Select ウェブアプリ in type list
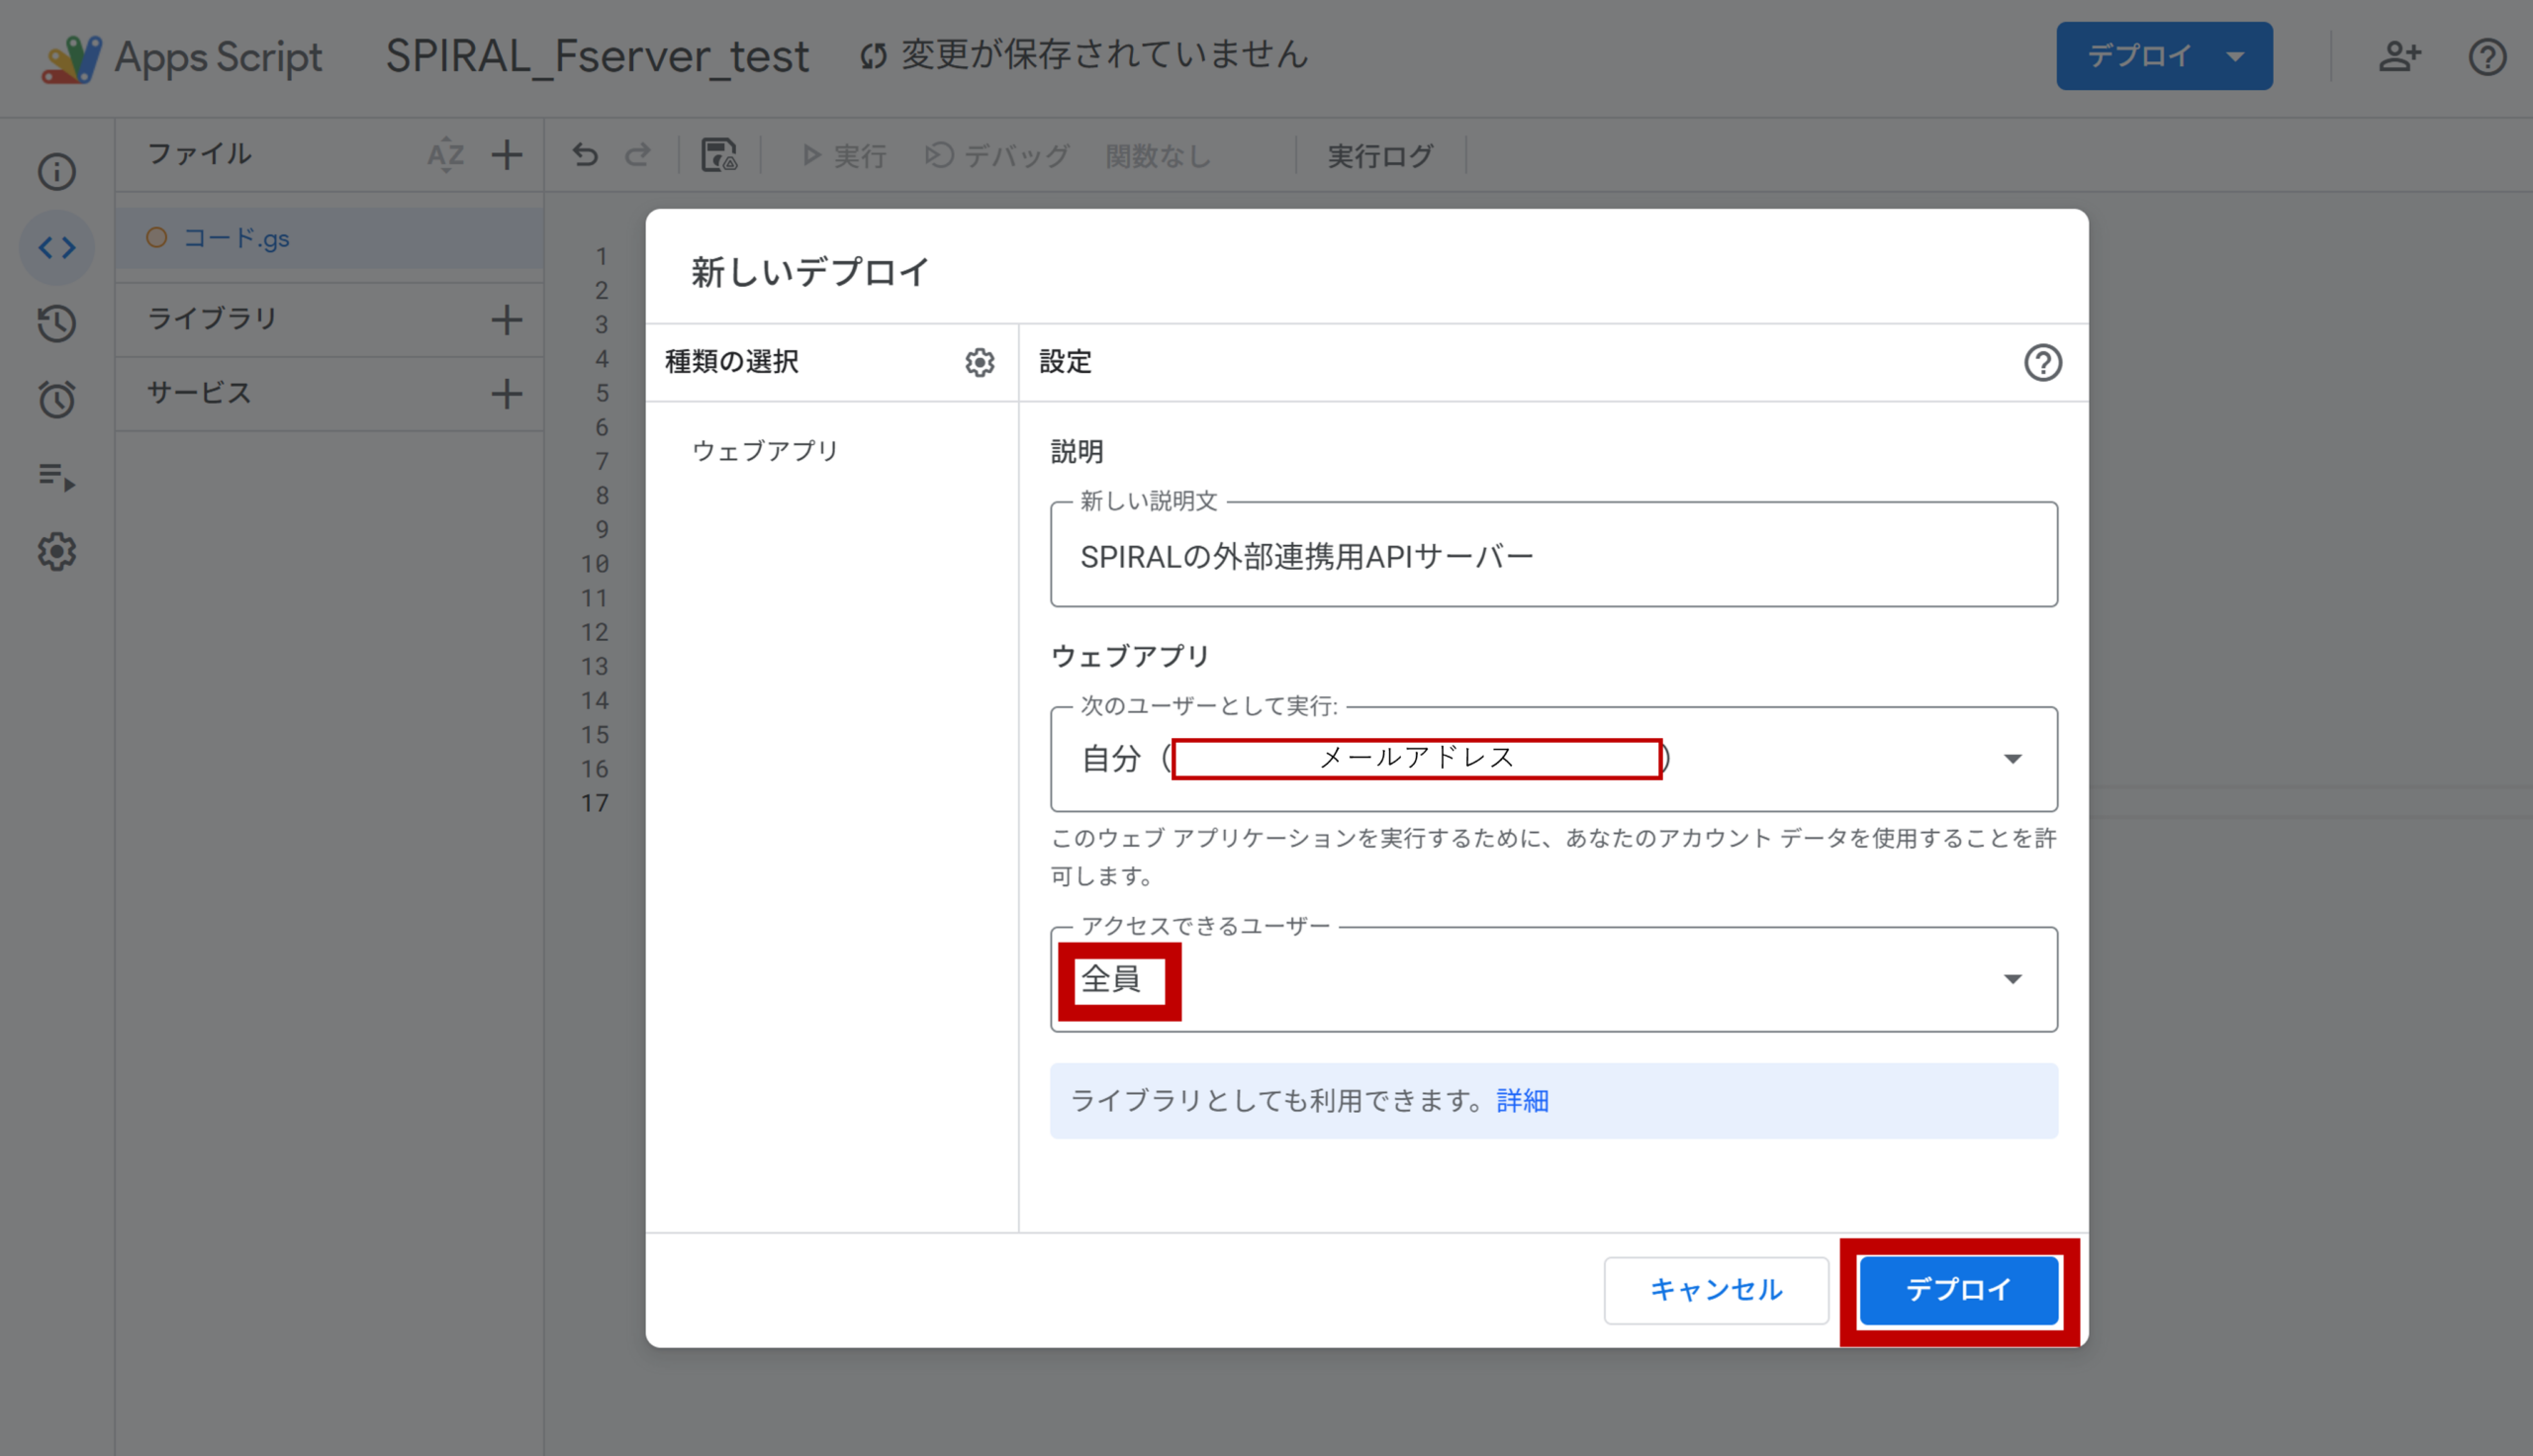 [x=766, y=451]
